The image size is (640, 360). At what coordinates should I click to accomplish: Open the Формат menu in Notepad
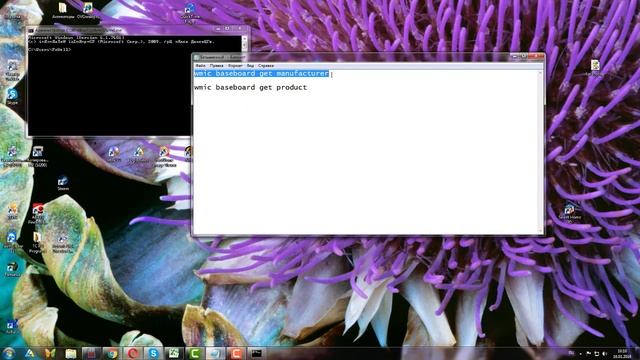235,65
